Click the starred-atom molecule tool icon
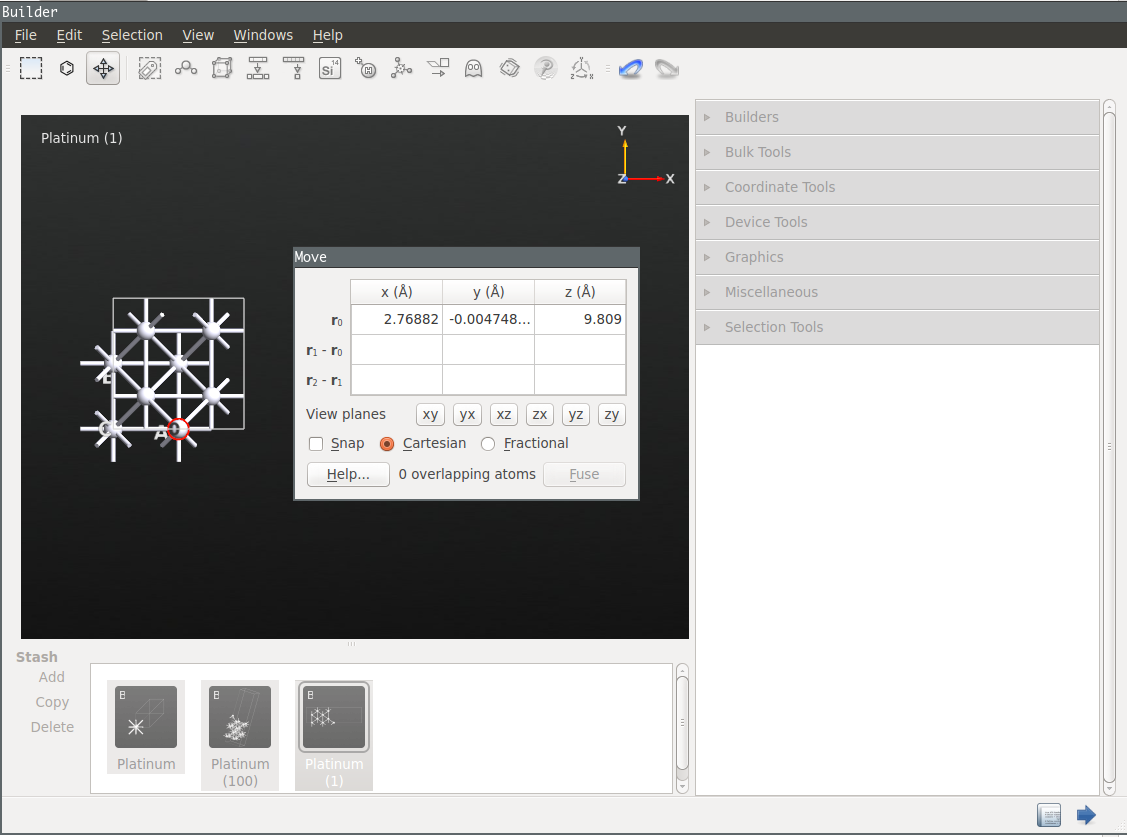1127x837 pixels. [x=402, y=68]
